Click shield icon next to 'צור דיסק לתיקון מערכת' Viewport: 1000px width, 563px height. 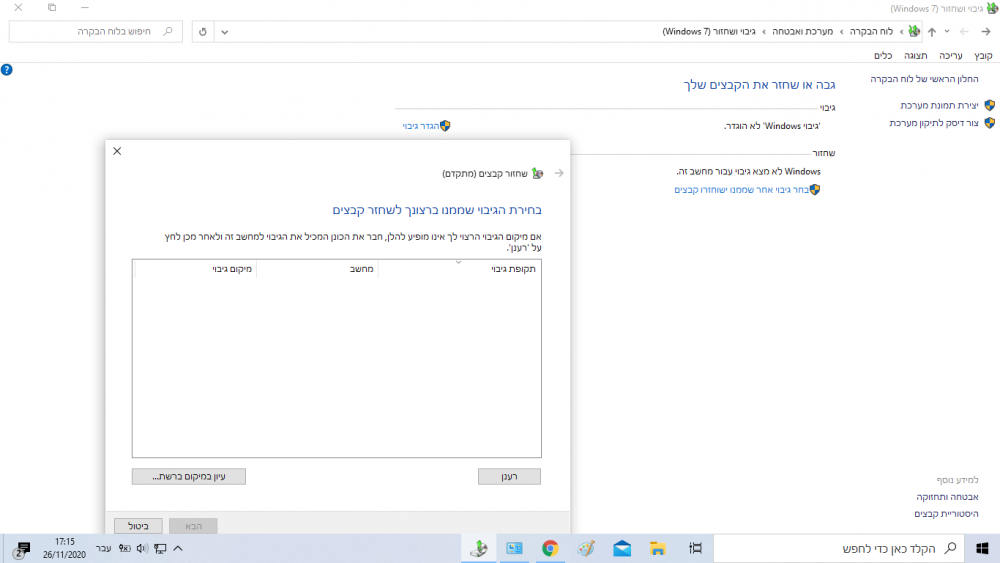pos(989,122)
